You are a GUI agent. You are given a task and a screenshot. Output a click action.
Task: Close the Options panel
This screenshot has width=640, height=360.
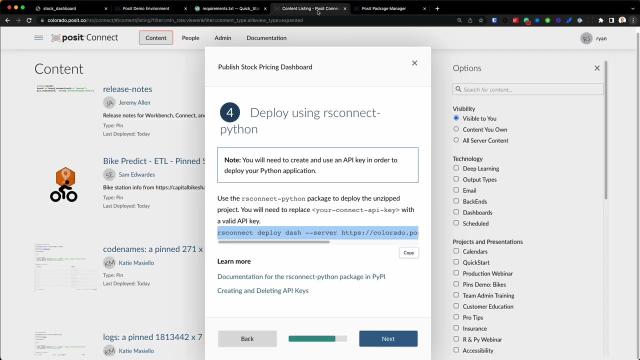[597, 68]
